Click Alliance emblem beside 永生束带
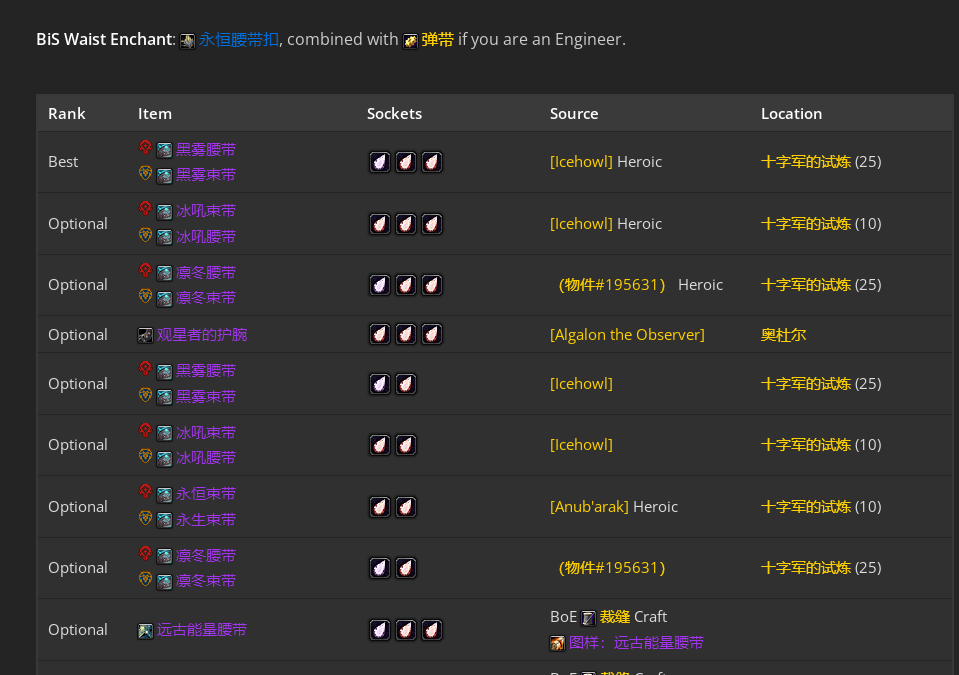The image size is (959, 675). tap(145, 518)
